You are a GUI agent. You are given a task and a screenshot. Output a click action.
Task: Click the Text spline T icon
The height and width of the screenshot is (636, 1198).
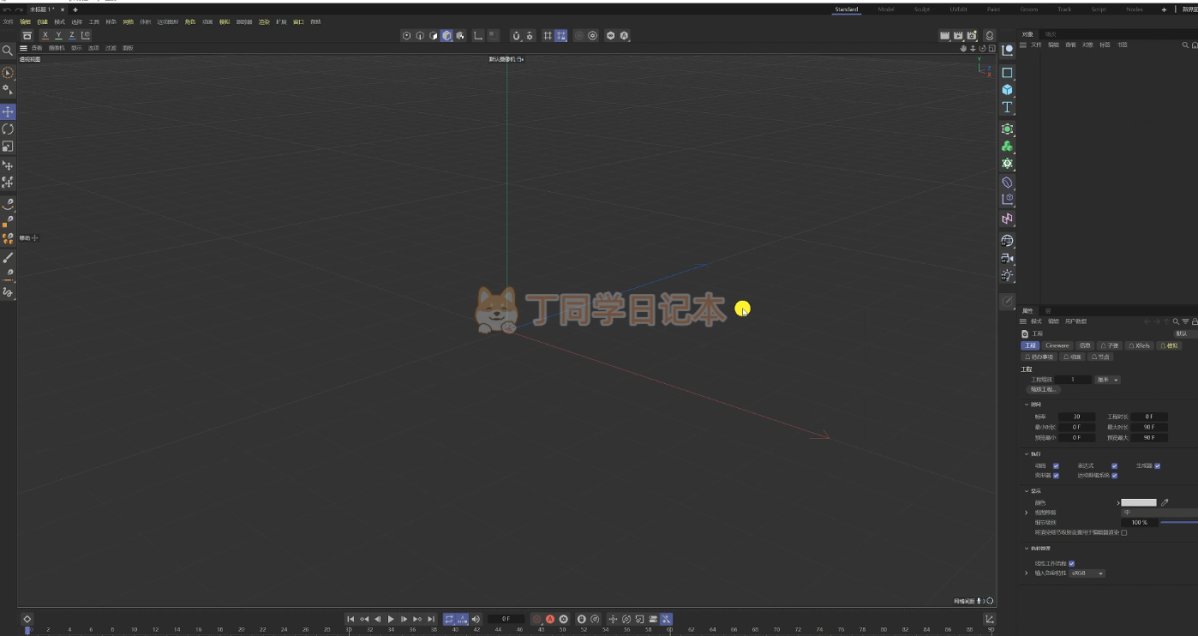[1007, 107]
